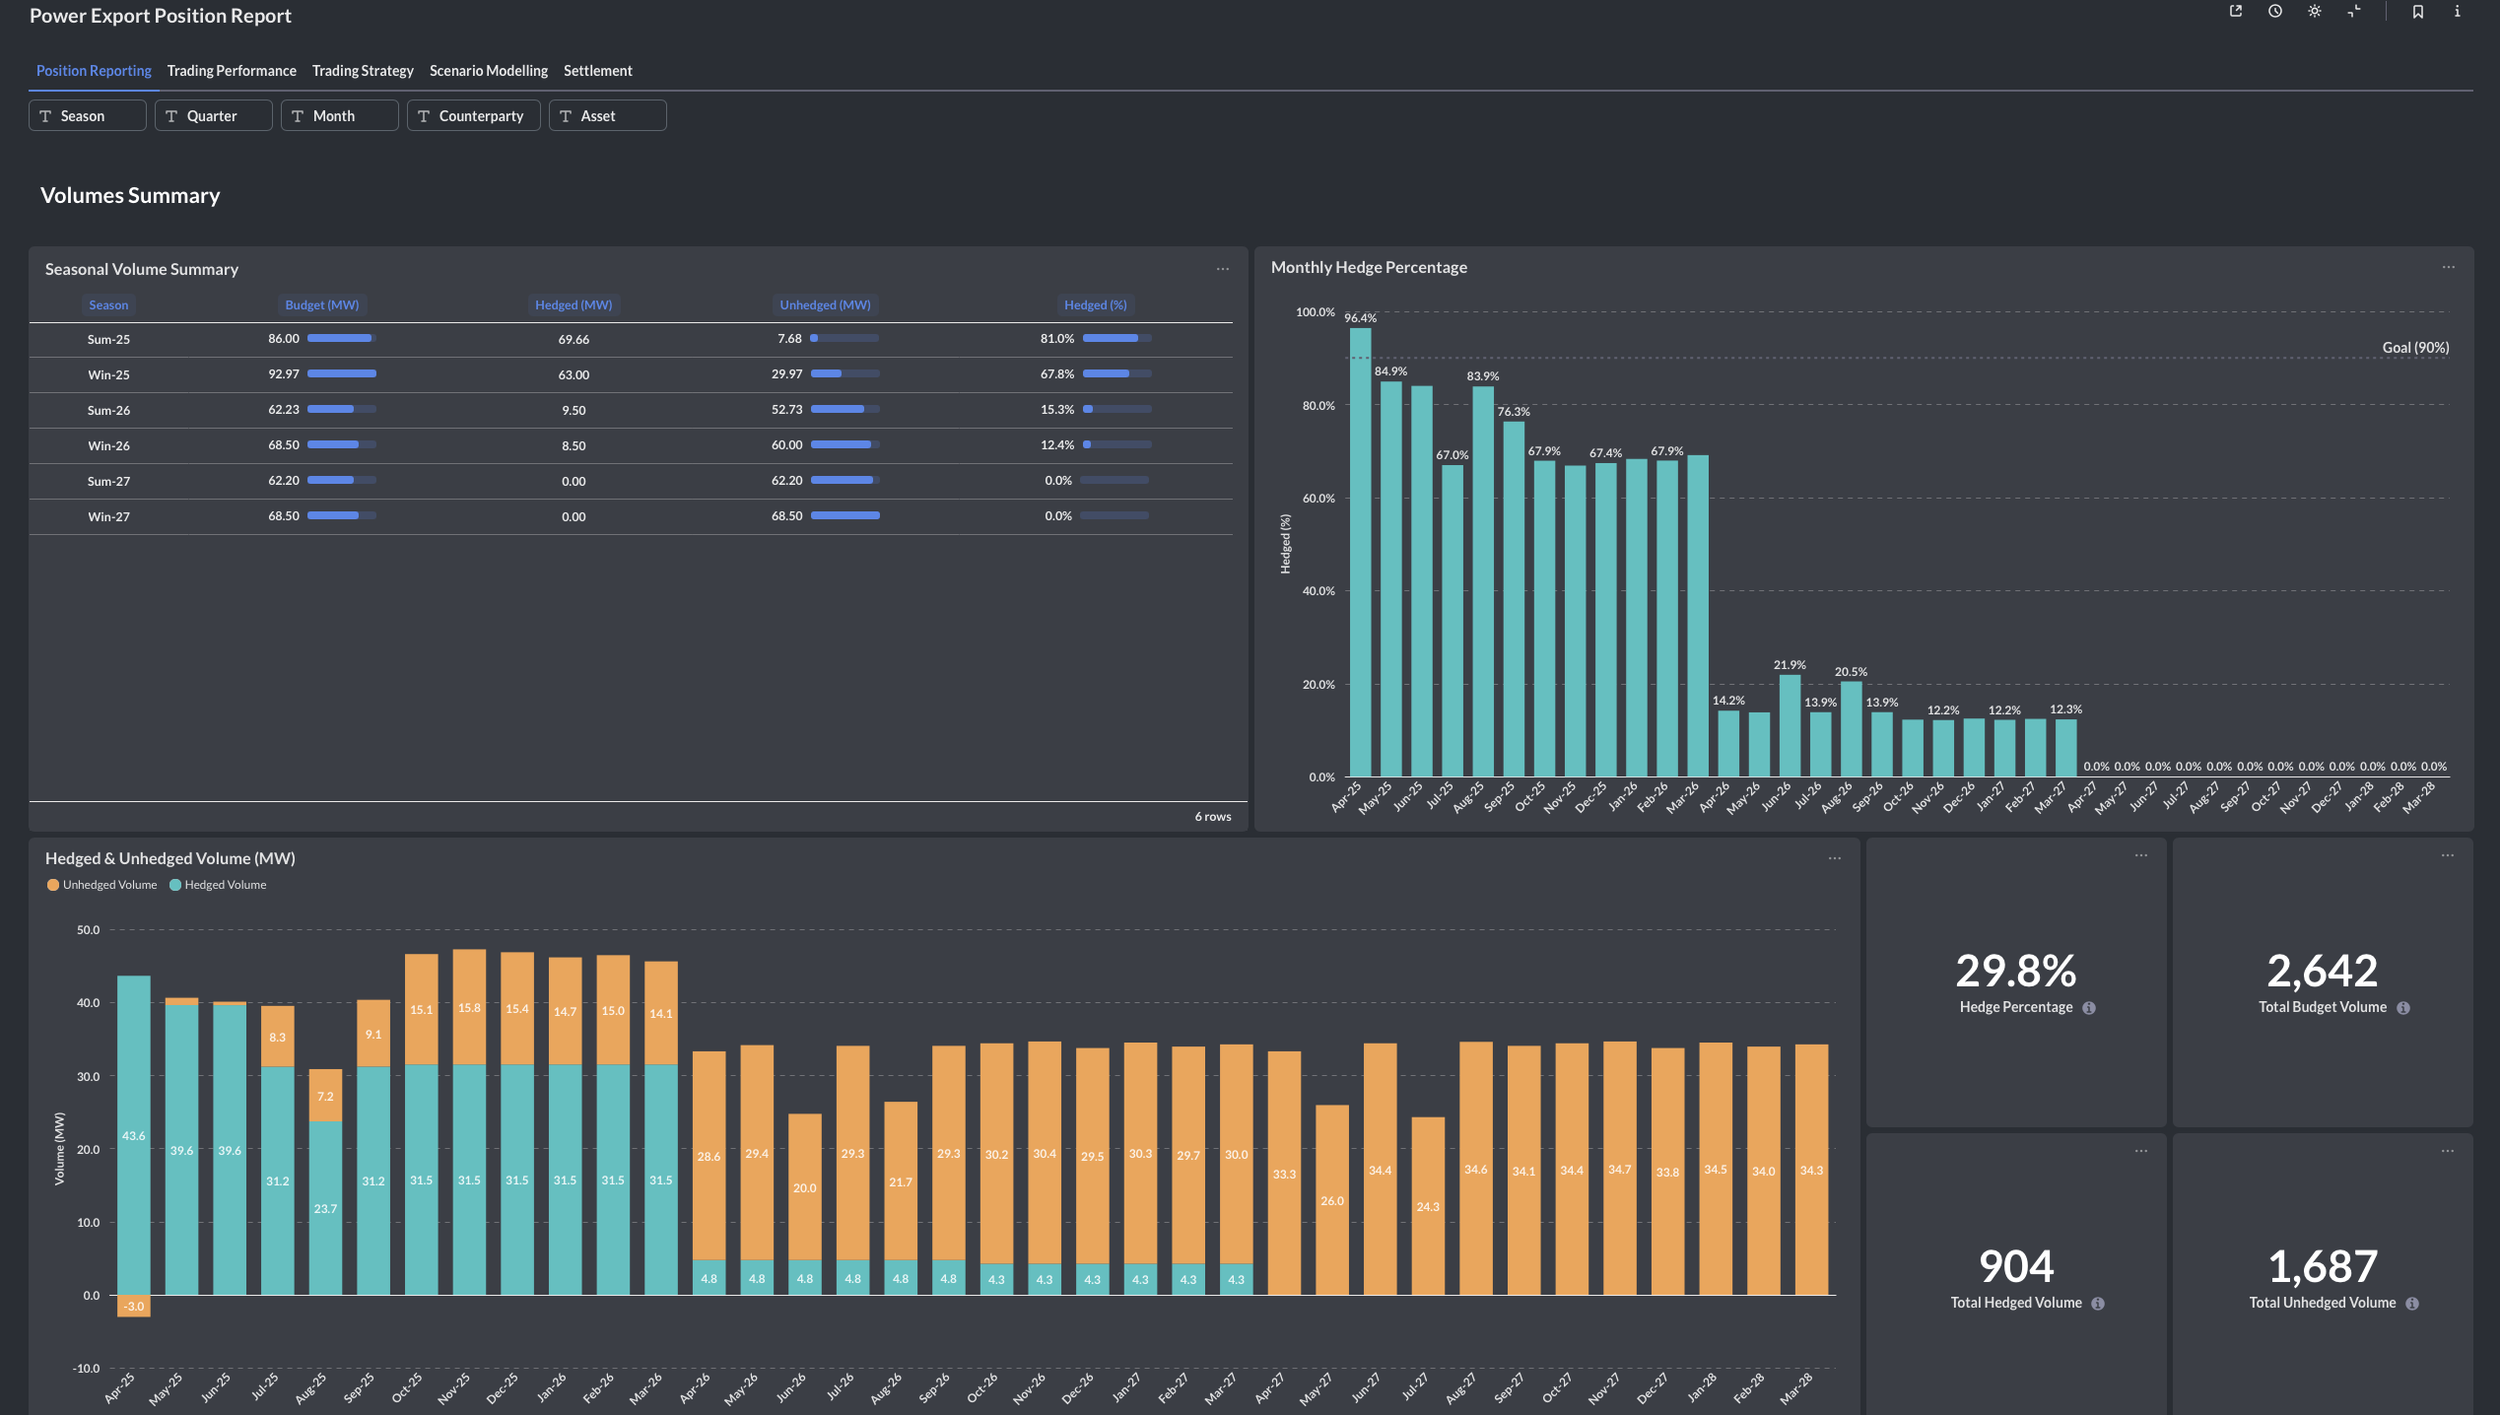Open the dashboard info icon
The image size is (2500, 1415).
point(2456,12)
